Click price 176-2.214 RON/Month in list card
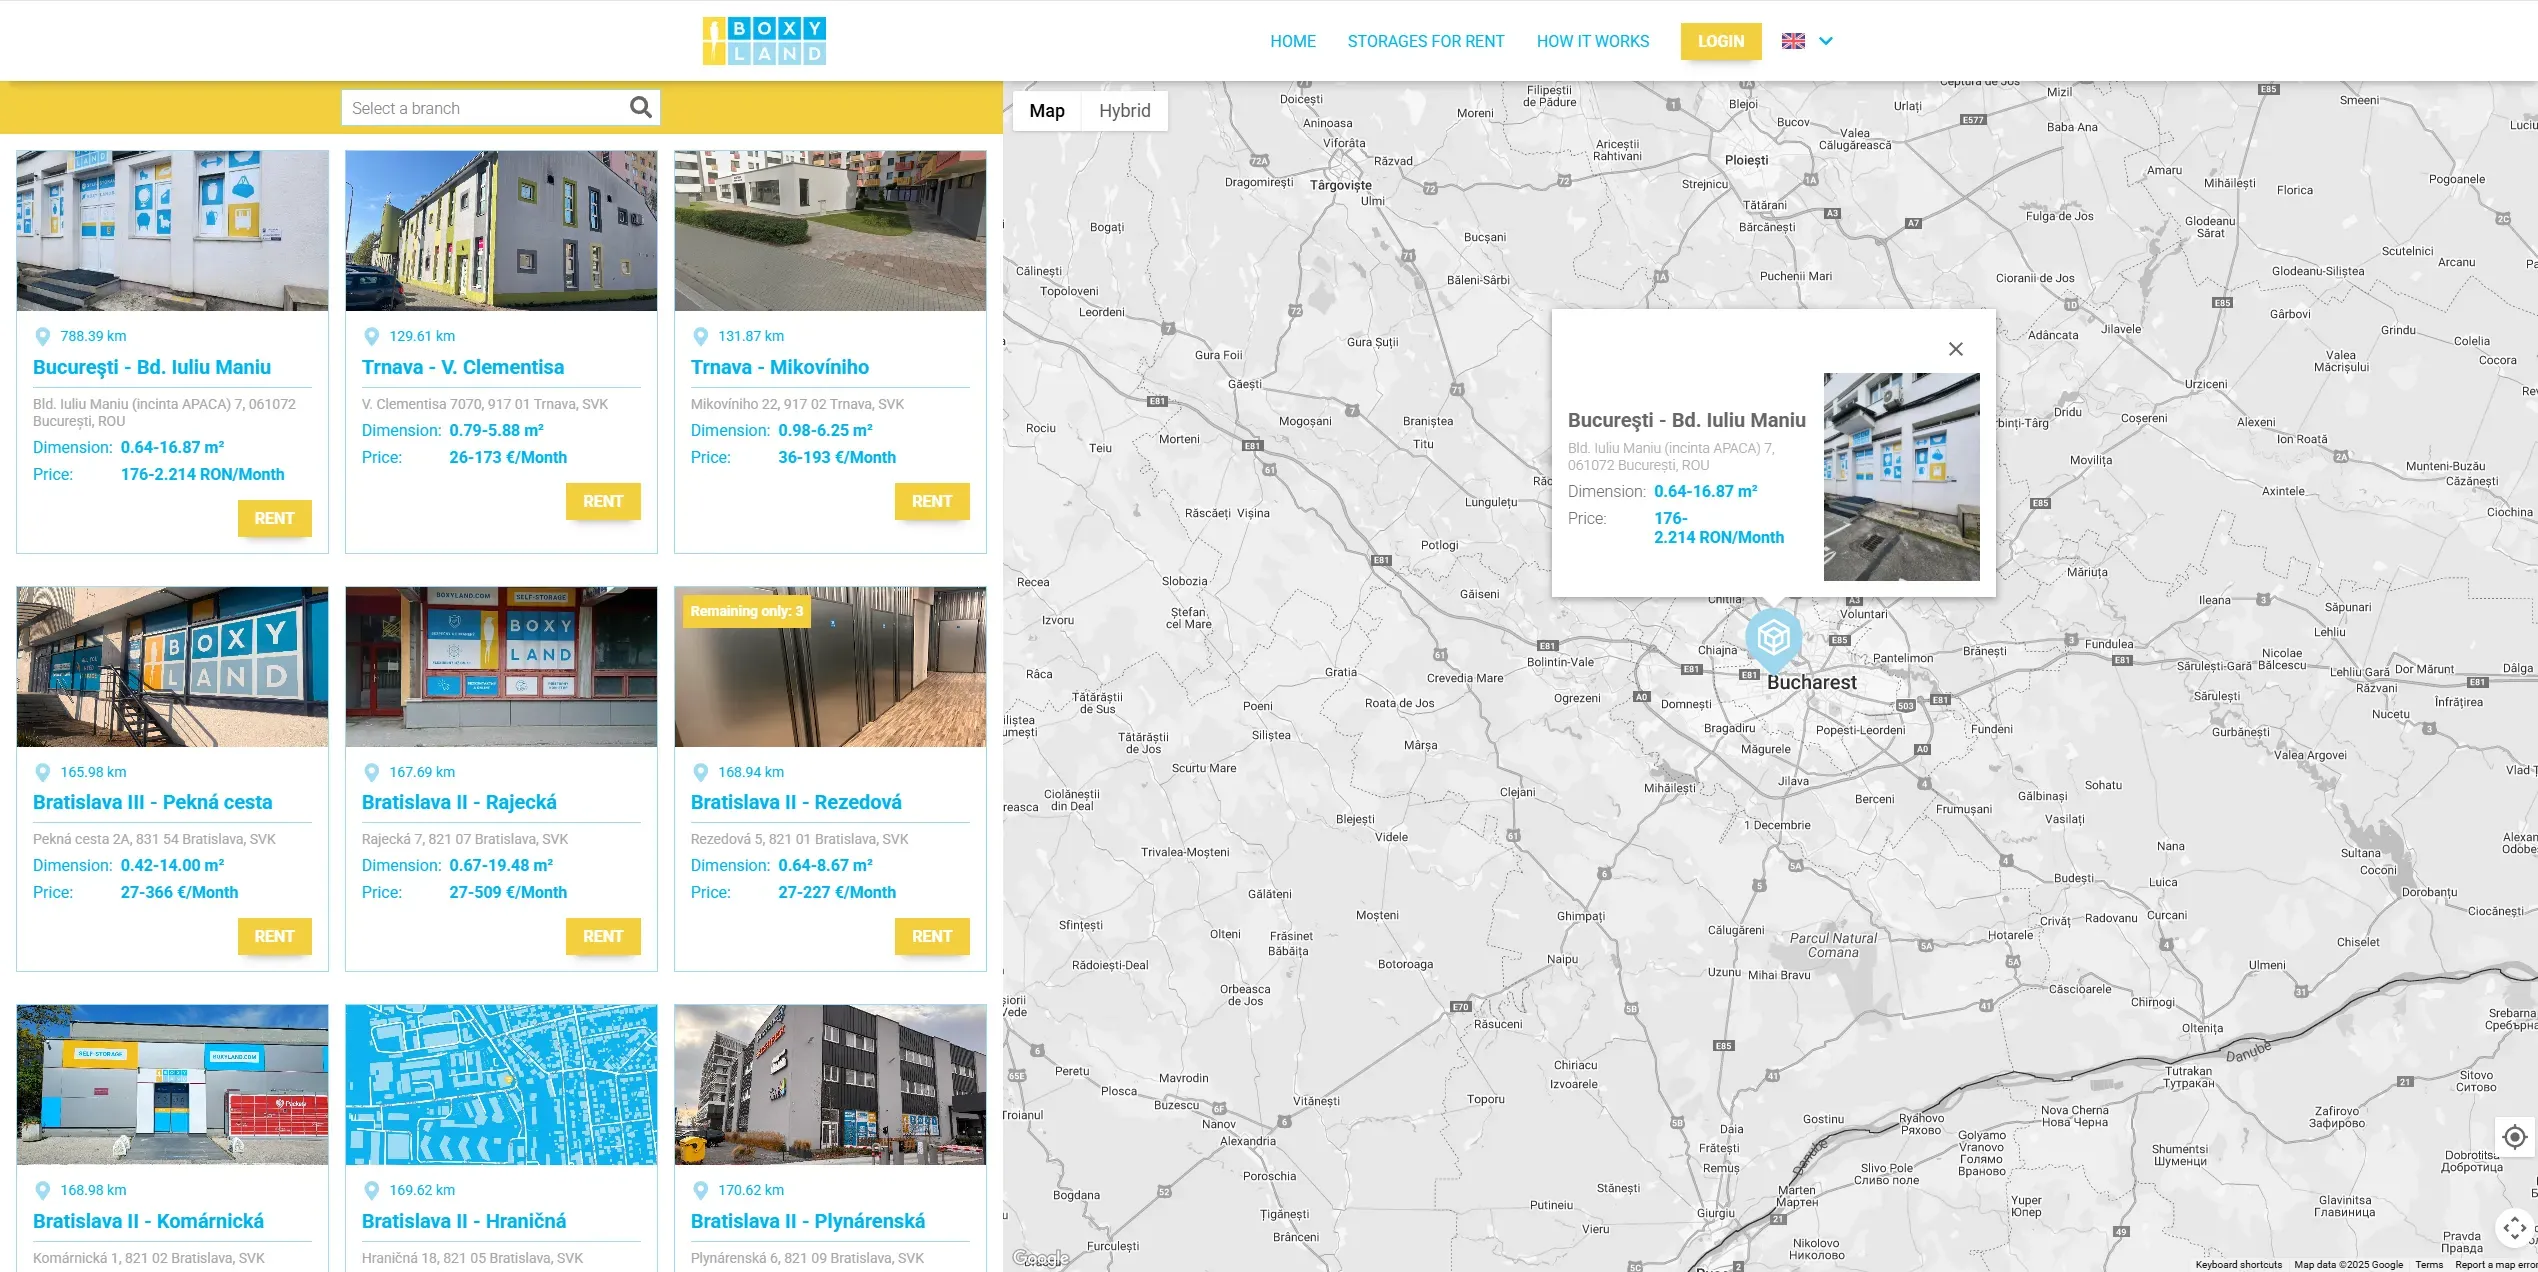 tap(202, 474)
